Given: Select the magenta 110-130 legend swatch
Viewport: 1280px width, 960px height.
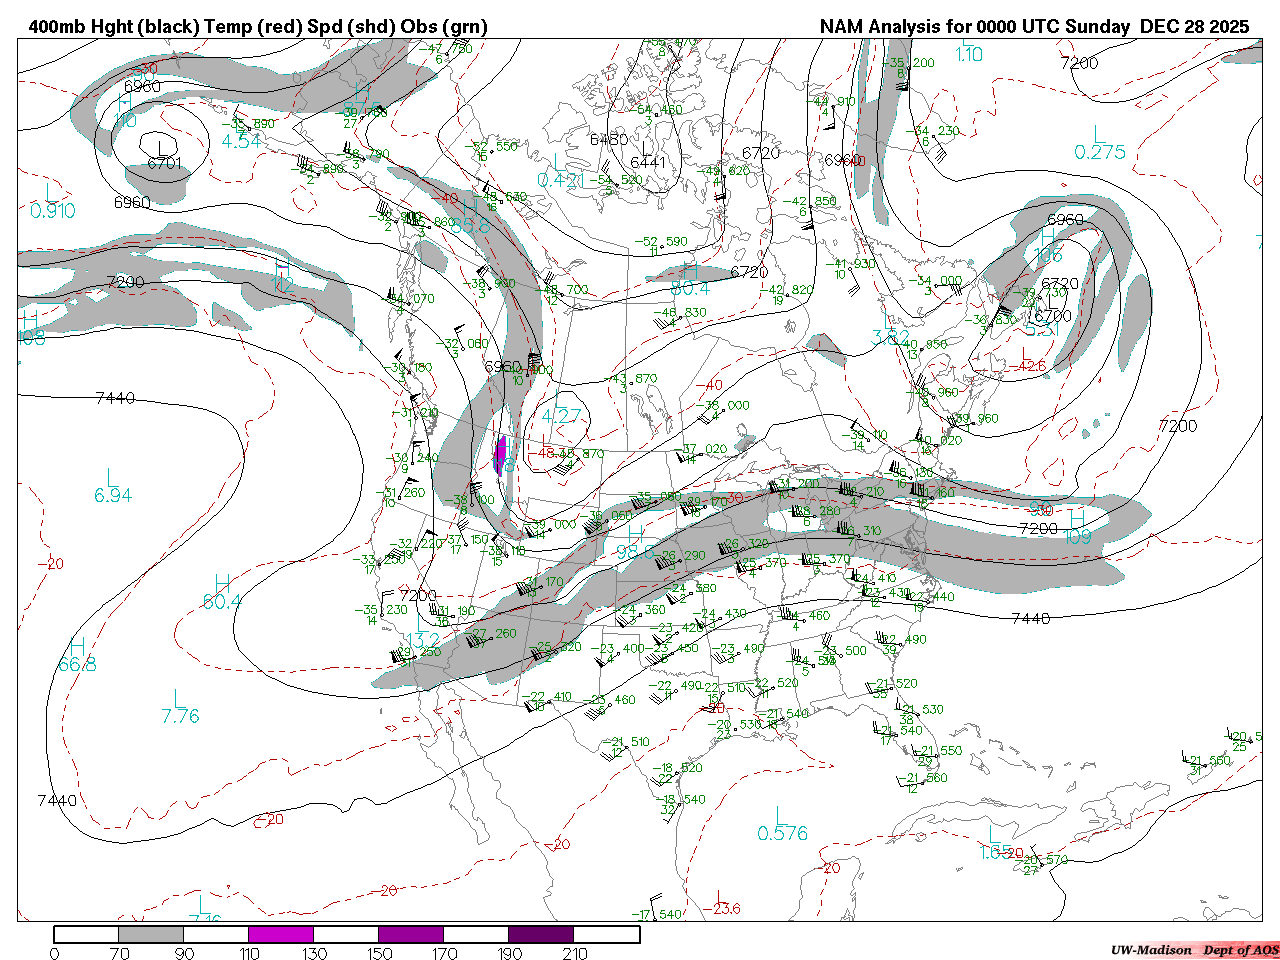Looking at the screenshot, I should point(281,934).
